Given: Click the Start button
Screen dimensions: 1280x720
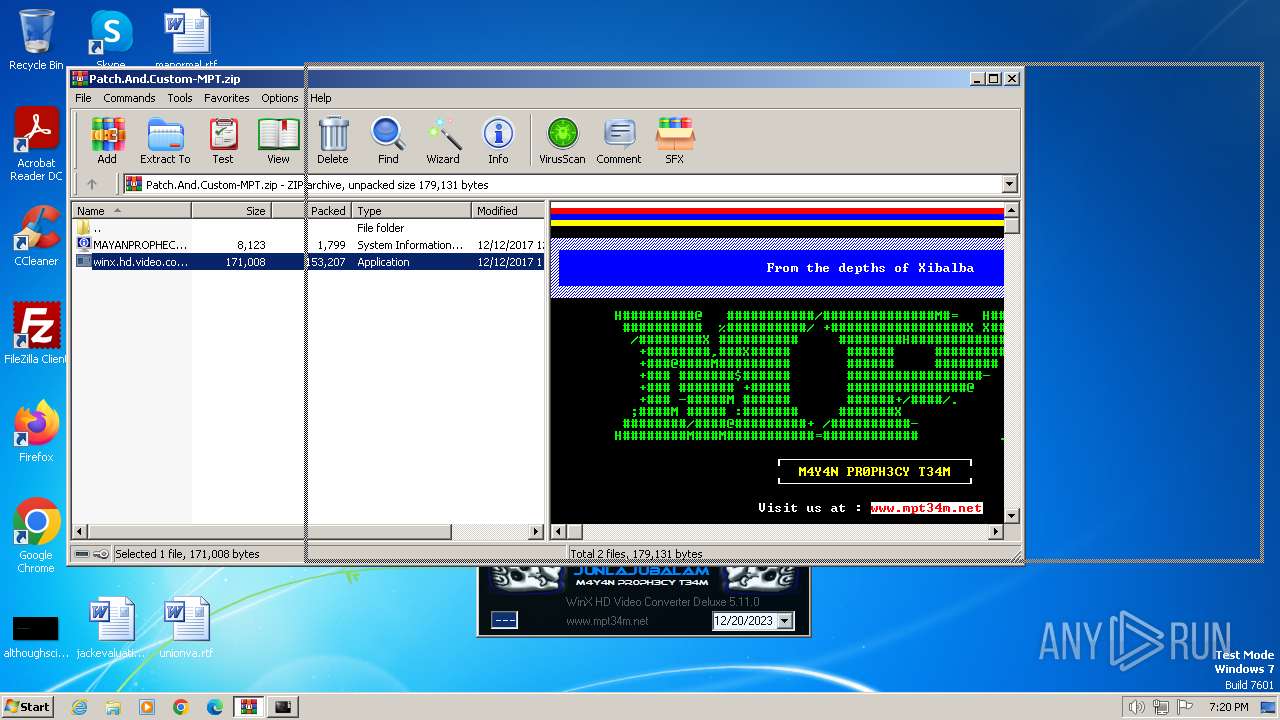Looking at the screenshot, I should [28, 707].
